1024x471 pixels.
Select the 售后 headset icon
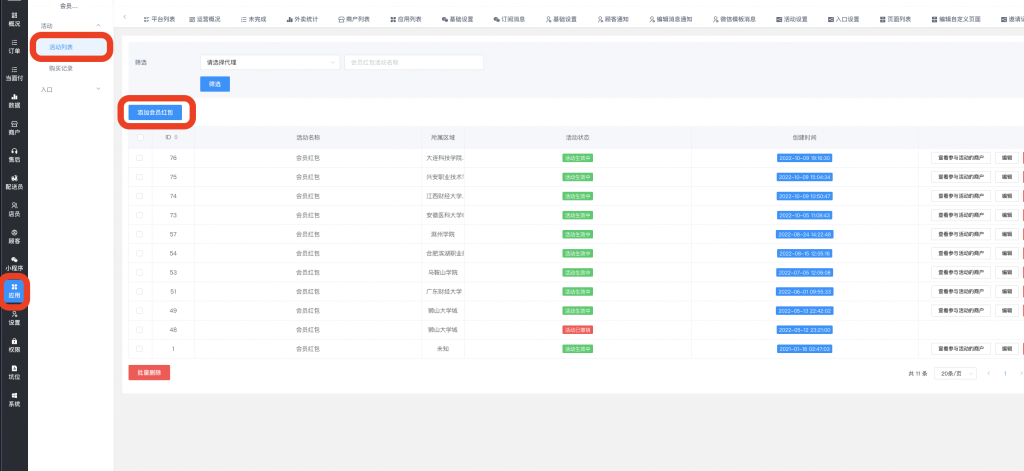click(14, 154)
